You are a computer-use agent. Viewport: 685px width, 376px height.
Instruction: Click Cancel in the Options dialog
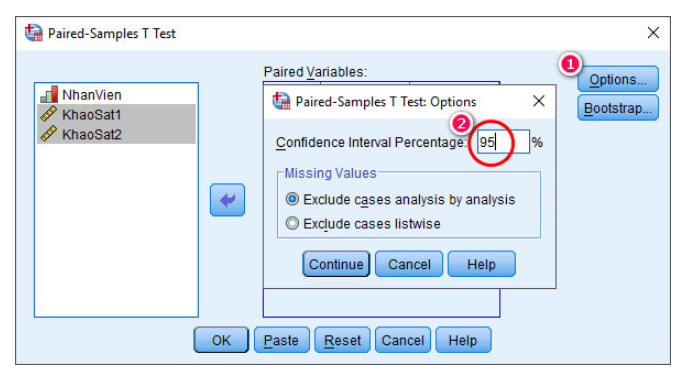pyautogui.click(x=409, y=264)
